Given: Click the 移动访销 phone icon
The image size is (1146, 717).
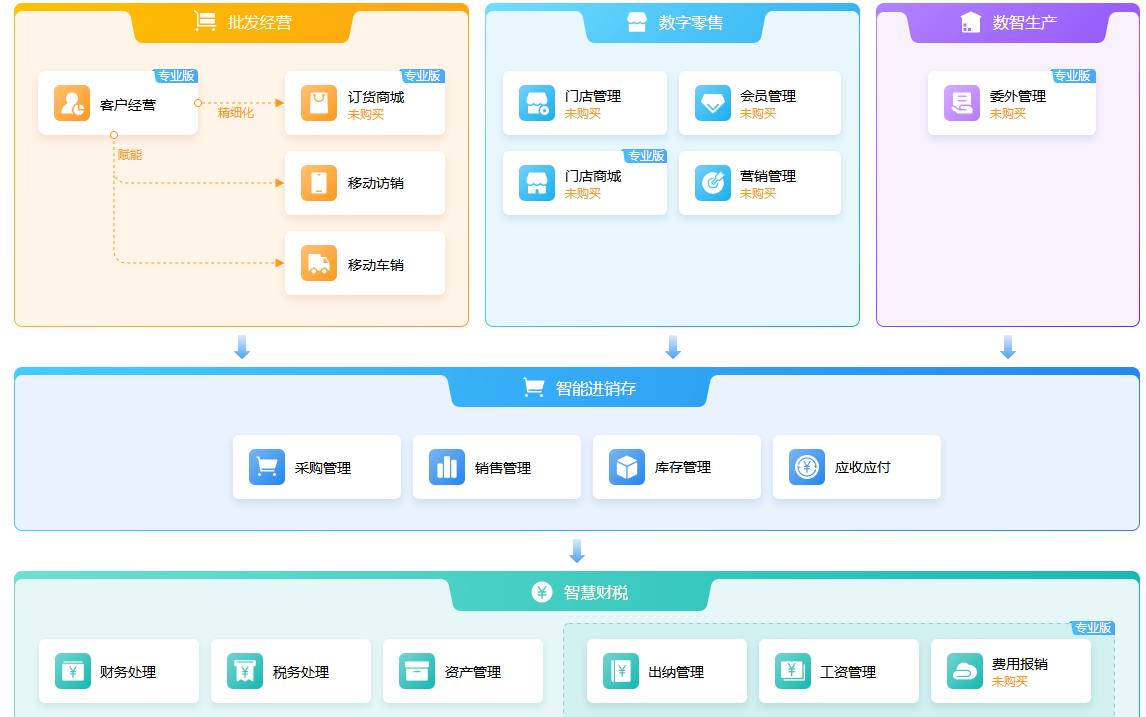Looking at the screenshot, I should tap(319, 183).
